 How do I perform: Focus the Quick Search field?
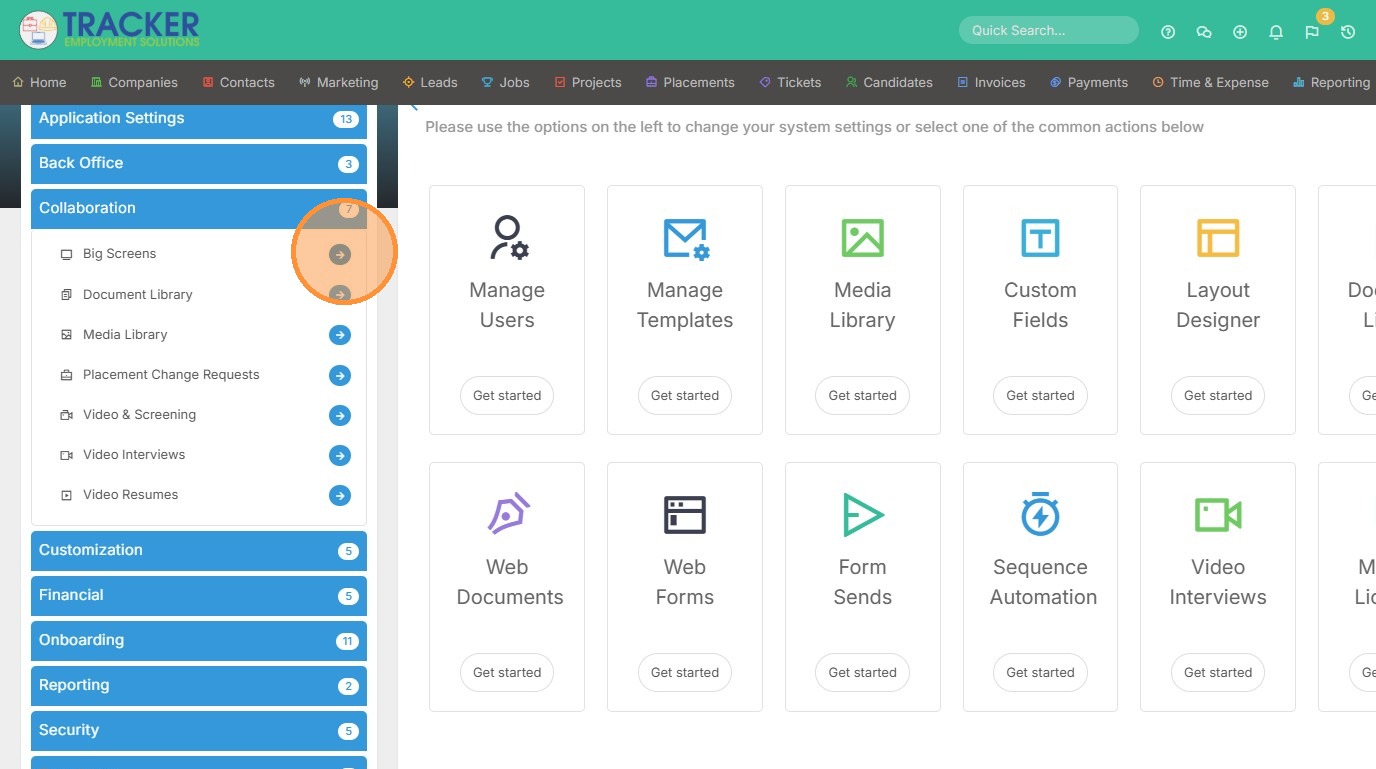1048,30
